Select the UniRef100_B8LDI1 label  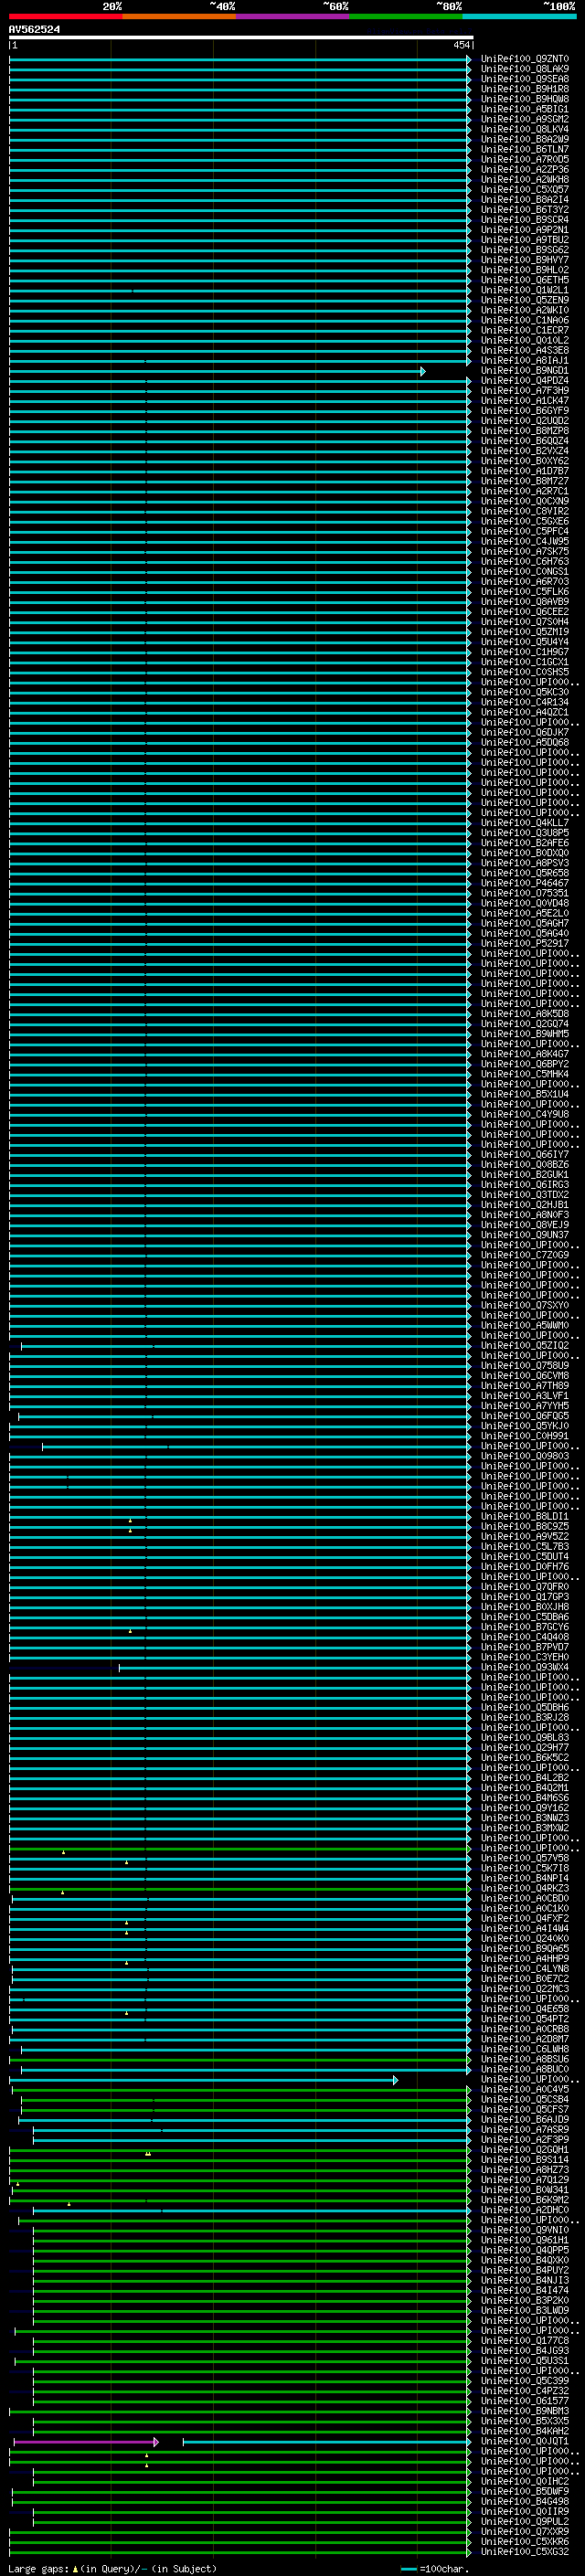(525, 1516)
